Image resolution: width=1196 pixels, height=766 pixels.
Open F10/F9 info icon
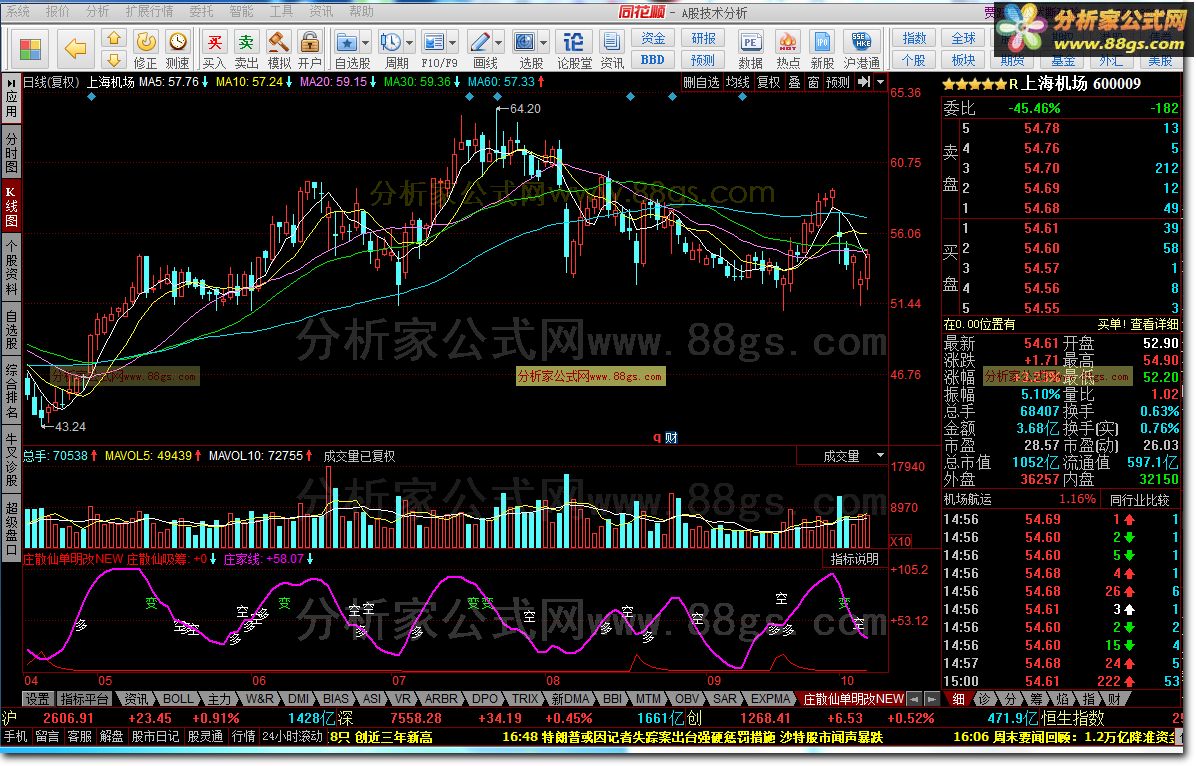click(434, 41)
